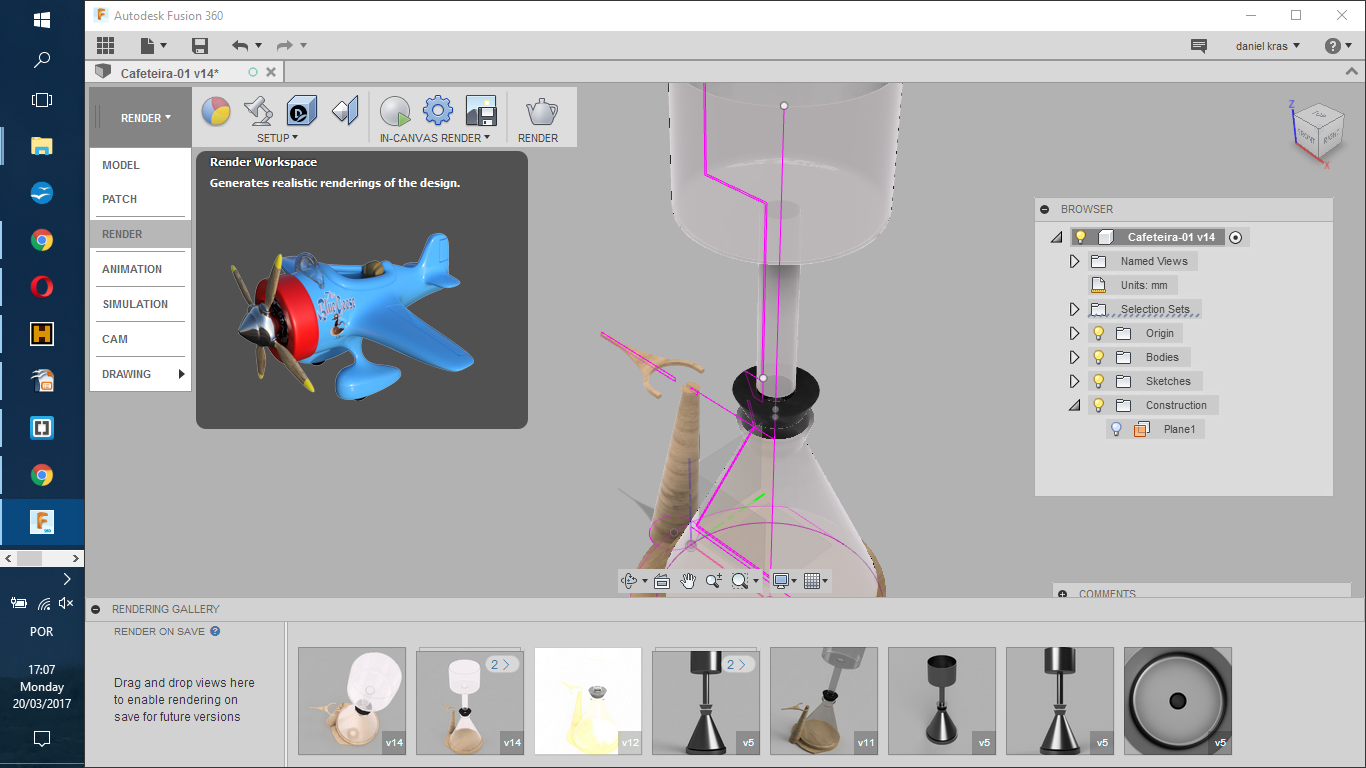The width and height of the screenshot is (1366, 768).
Task: Collapse the Rendering Gallery panel
Action: [x=96, y=609]
